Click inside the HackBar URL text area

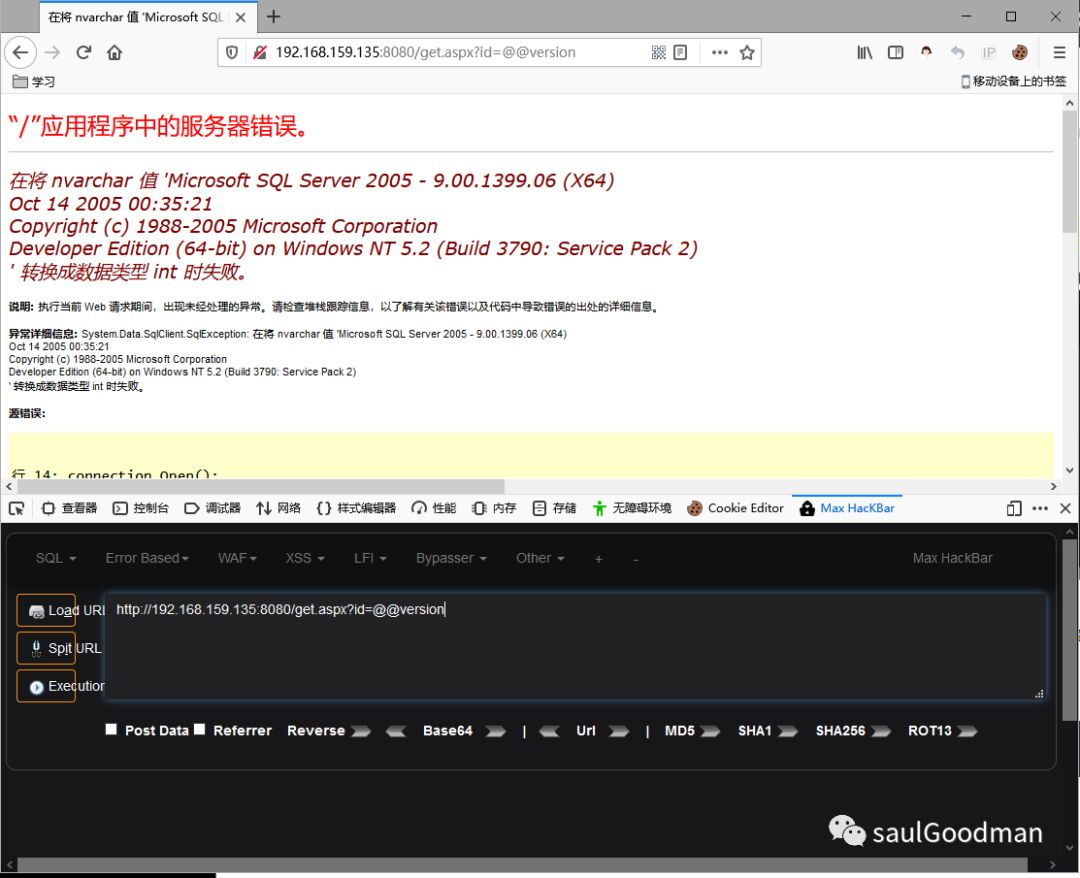point(576,647)
